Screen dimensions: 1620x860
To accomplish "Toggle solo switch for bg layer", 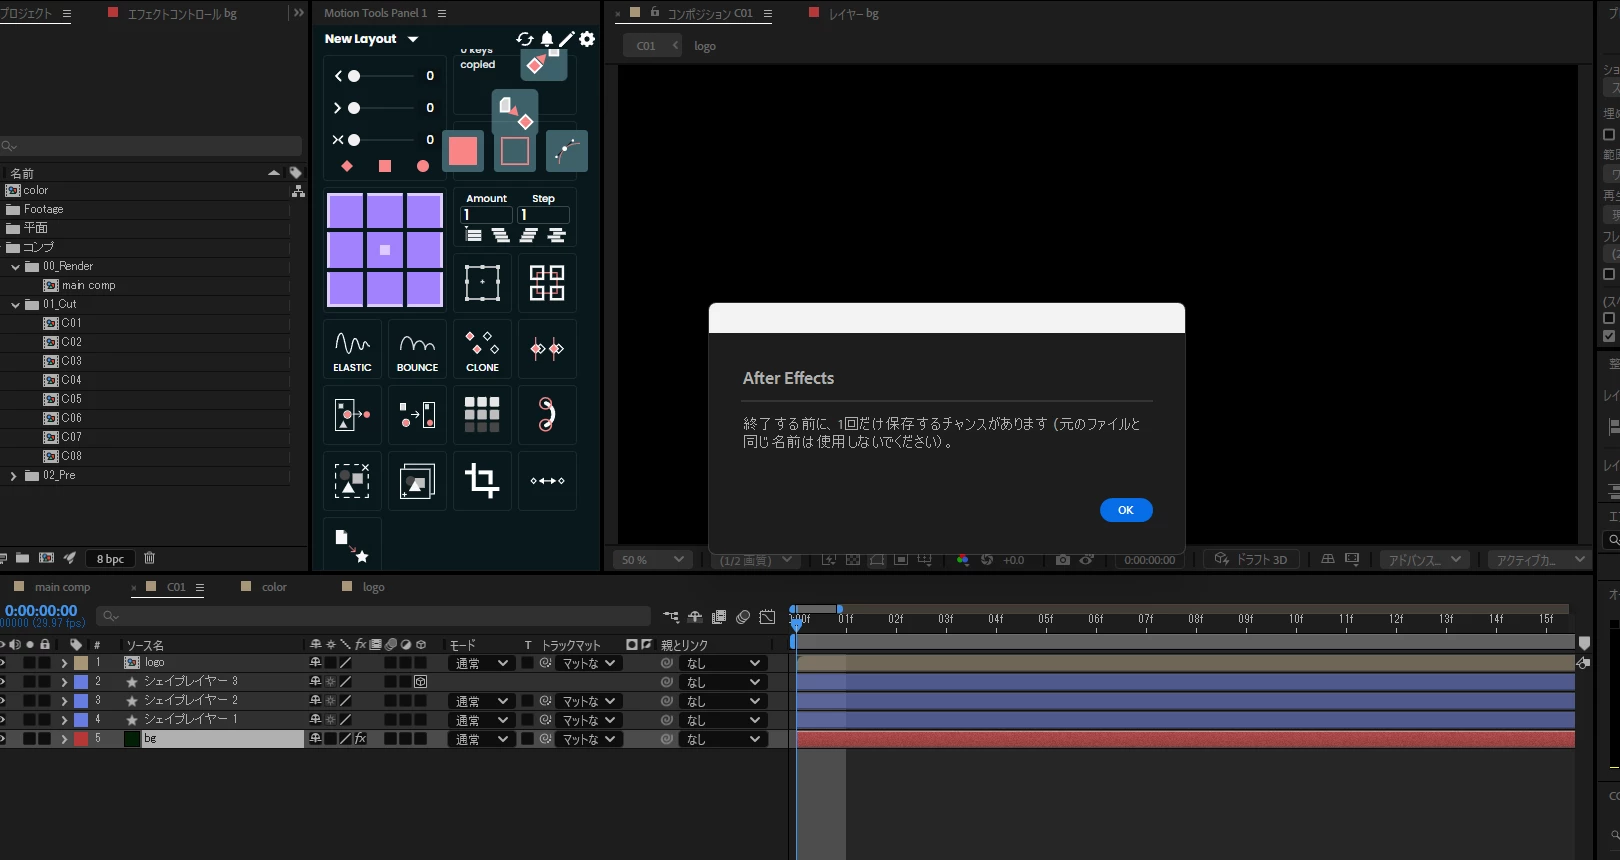I will click(x=30, y=739).
